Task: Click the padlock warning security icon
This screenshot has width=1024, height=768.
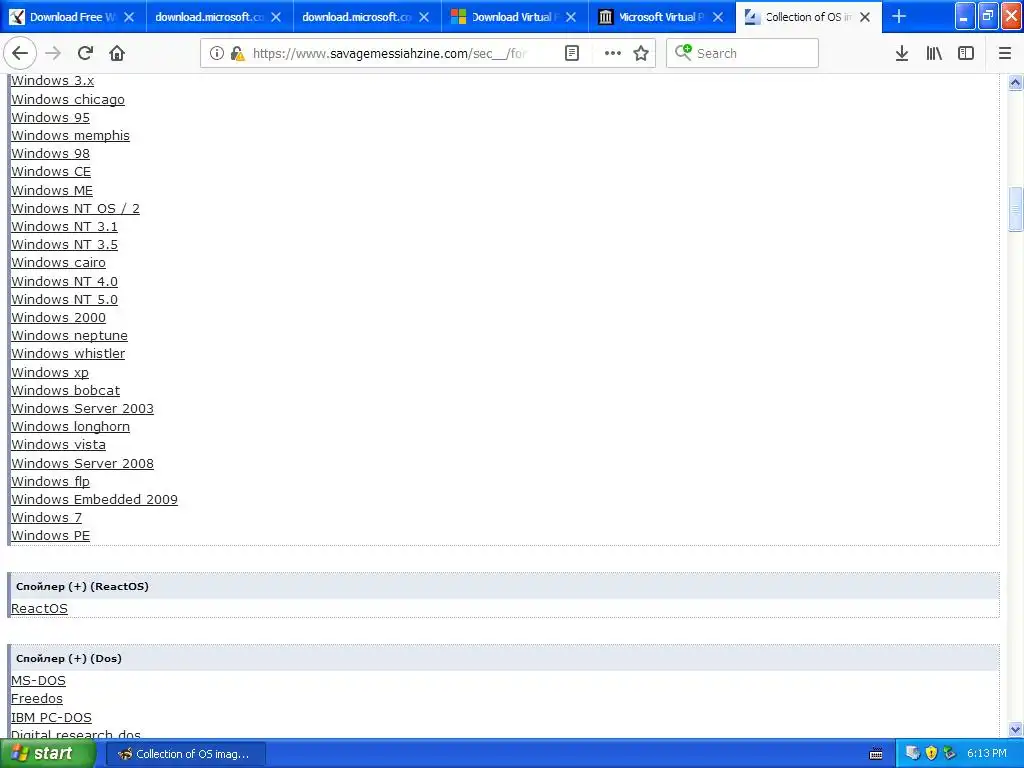Action: coord(237,53)
